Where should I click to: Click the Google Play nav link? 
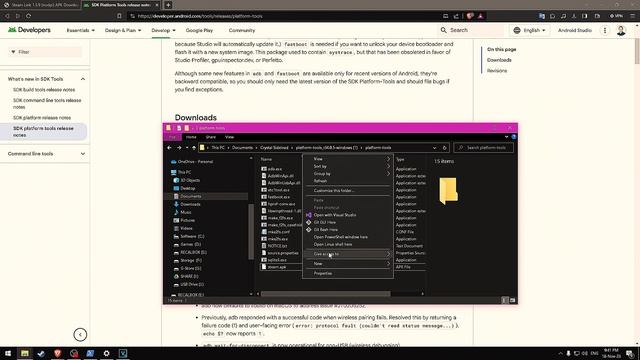199,30
